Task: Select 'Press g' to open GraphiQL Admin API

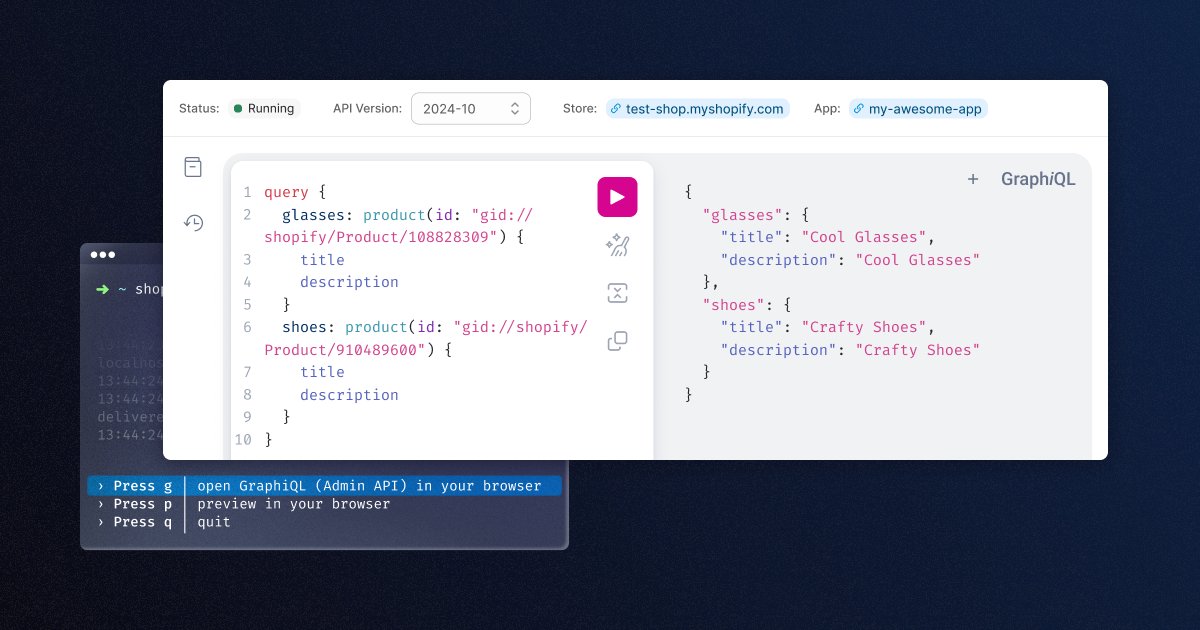Action: click(x=324, y=486)
